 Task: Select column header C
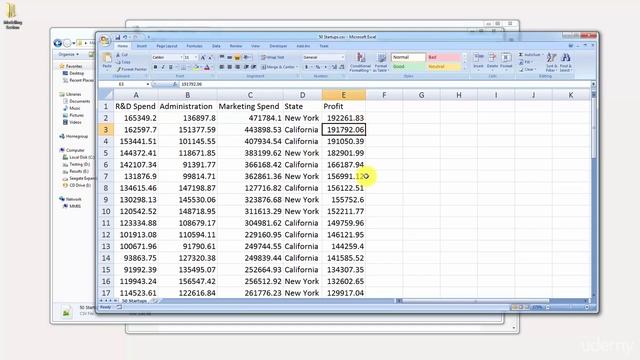click(250, 95)
